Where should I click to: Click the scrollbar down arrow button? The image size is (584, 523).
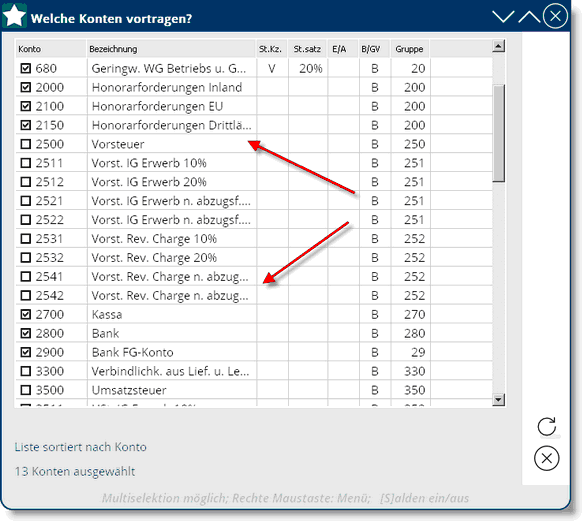coord(498,400)
